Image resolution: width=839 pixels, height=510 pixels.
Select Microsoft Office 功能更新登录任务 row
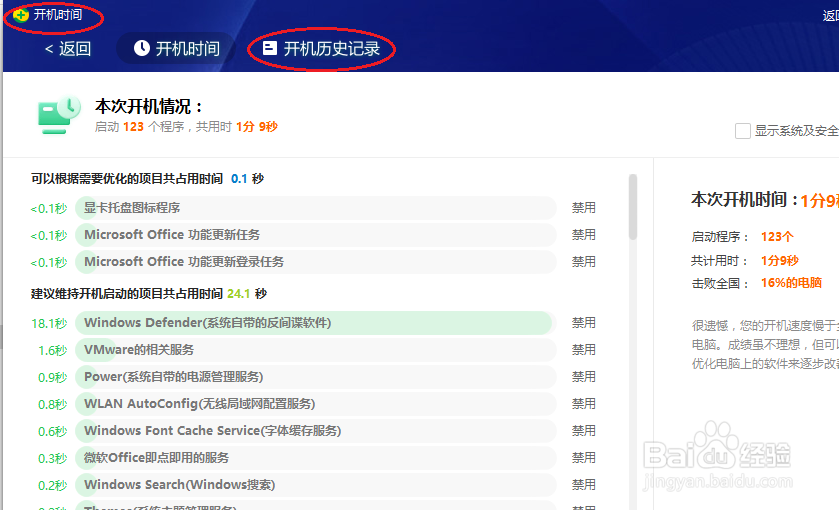pos(316,262)
